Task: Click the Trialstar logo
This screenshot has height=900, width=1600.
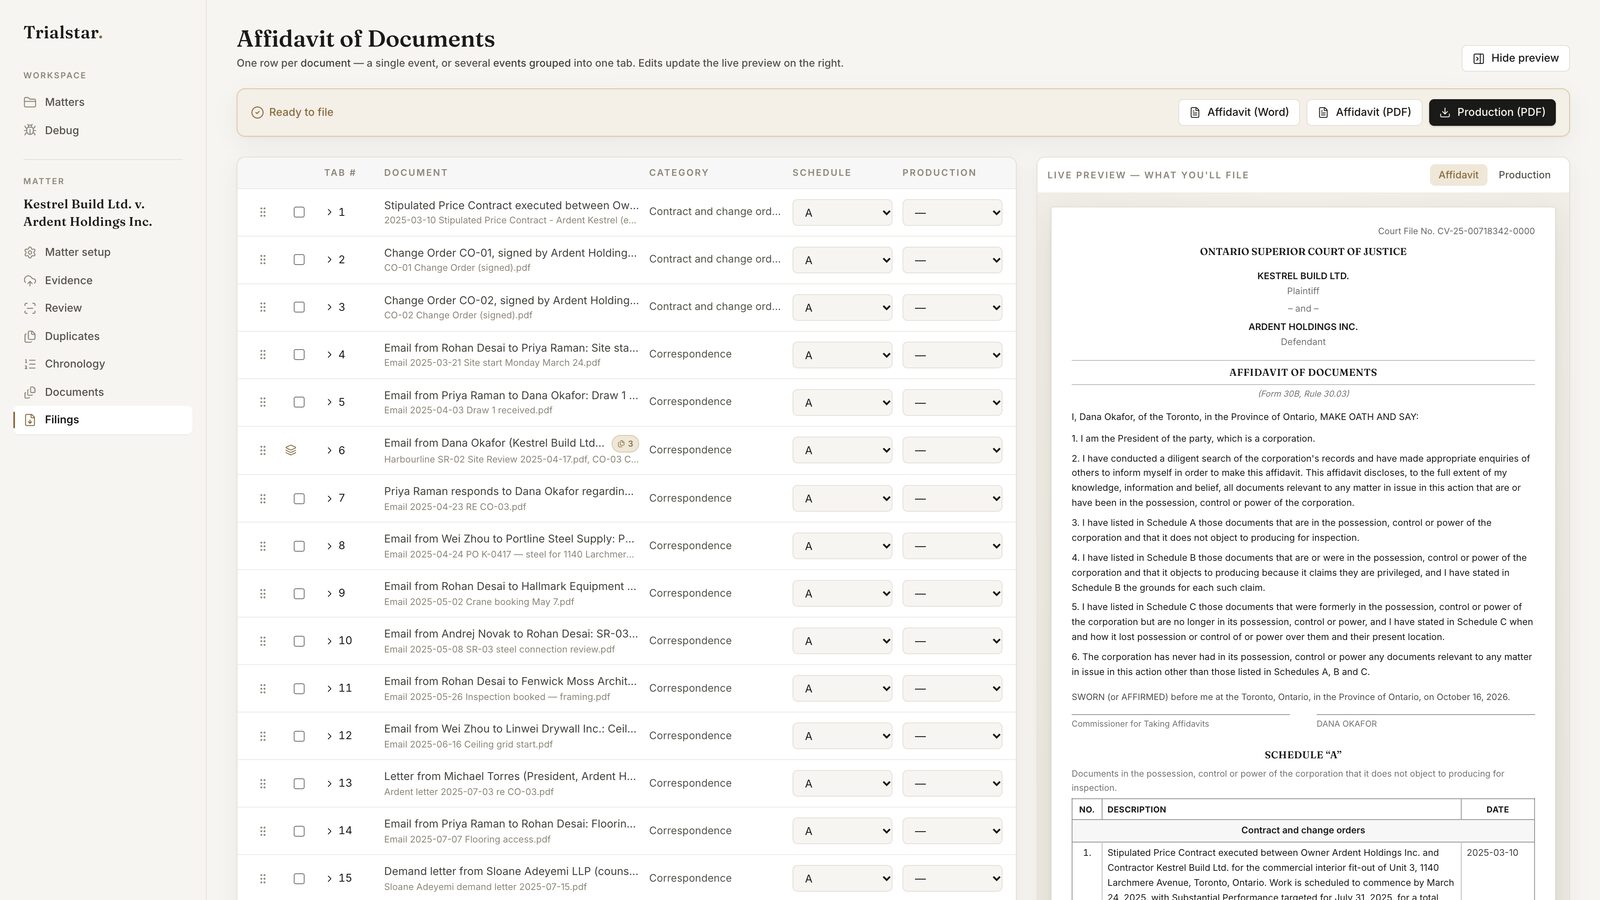Action: tap(63, 32)
